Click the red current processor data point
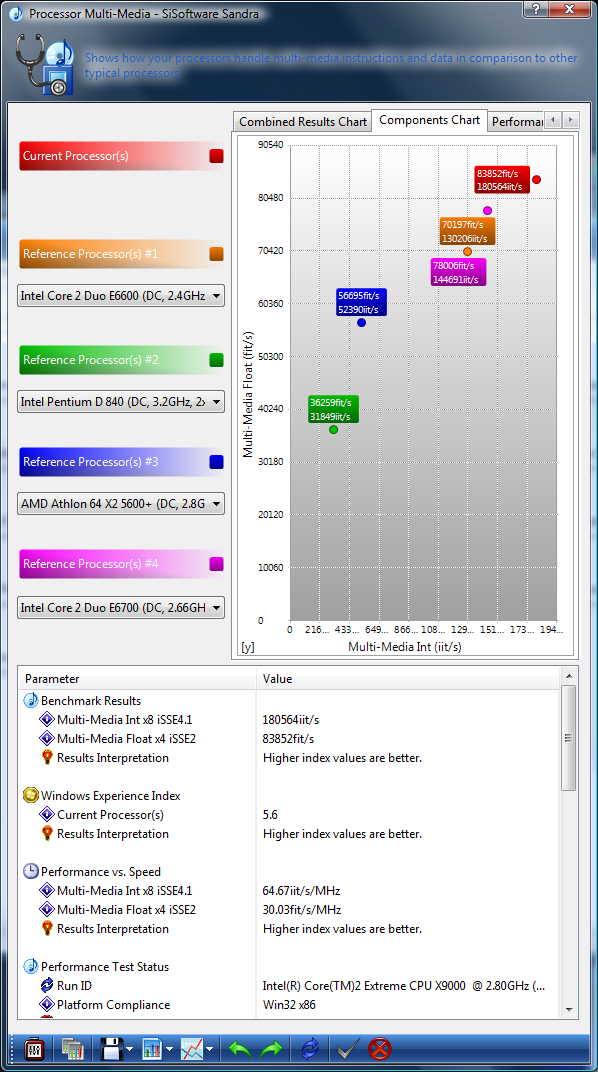The height and width of the screenshot is (1072, 598). 536,180
